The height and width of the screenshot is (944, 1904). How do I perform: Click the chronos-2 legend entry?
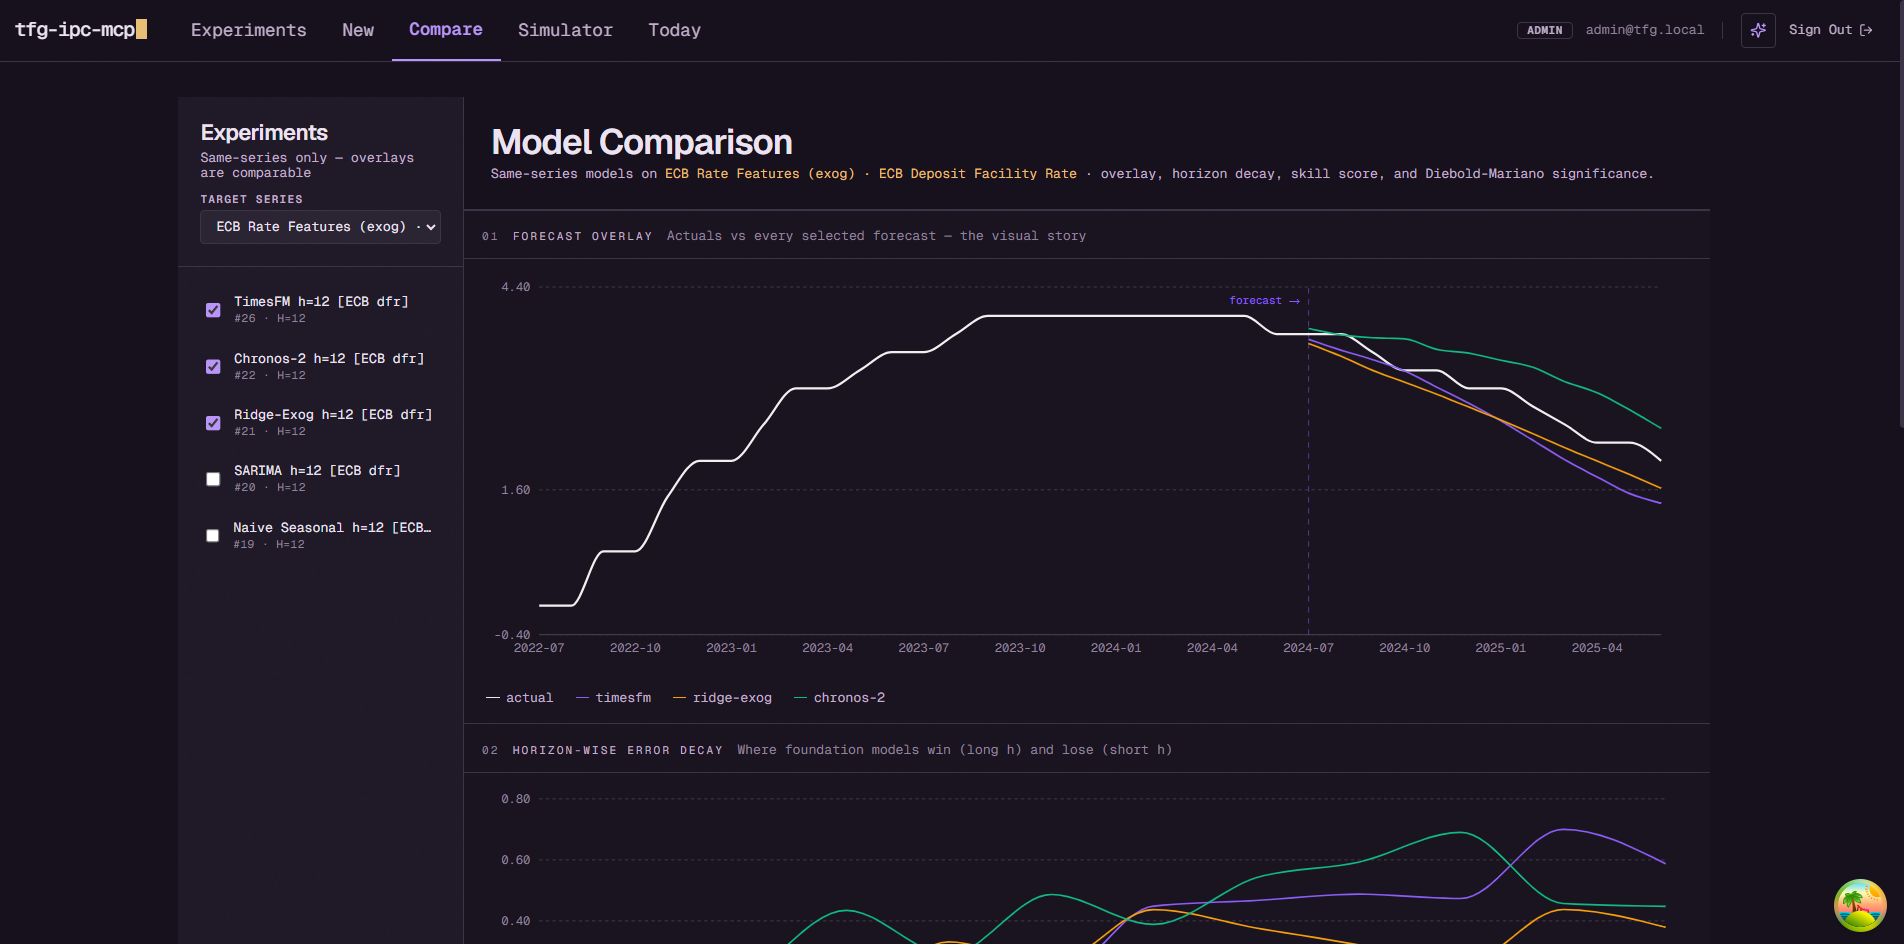point(839,698)
